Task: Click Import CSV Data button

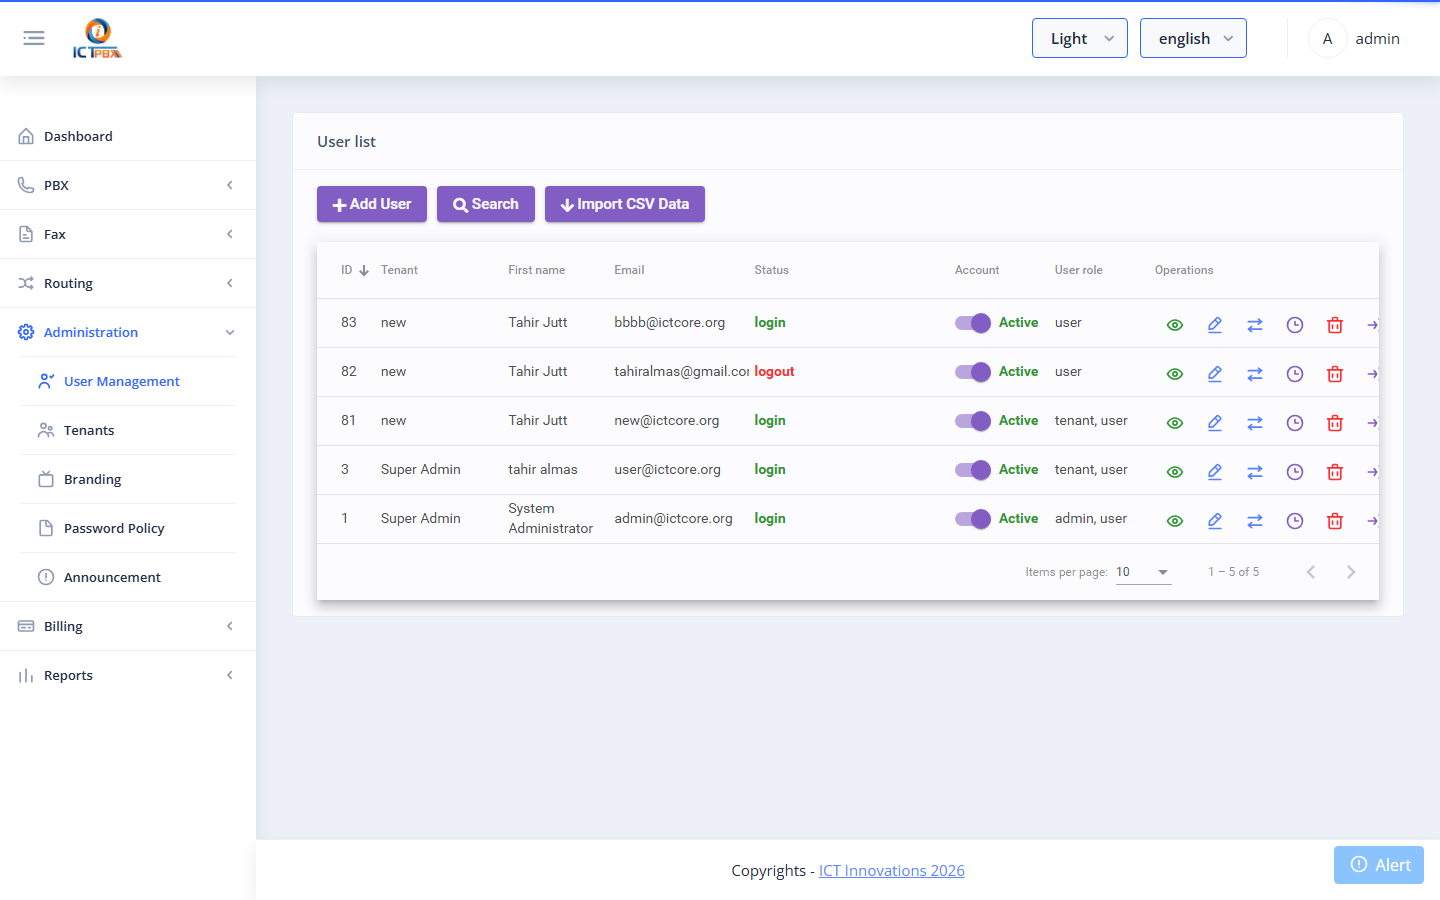Action: click(x=625, y=204)
